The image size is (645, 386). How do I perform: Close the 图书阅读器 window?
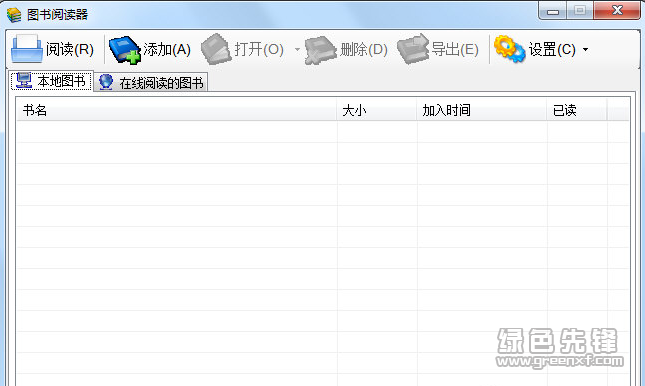[x=617, y=10]
